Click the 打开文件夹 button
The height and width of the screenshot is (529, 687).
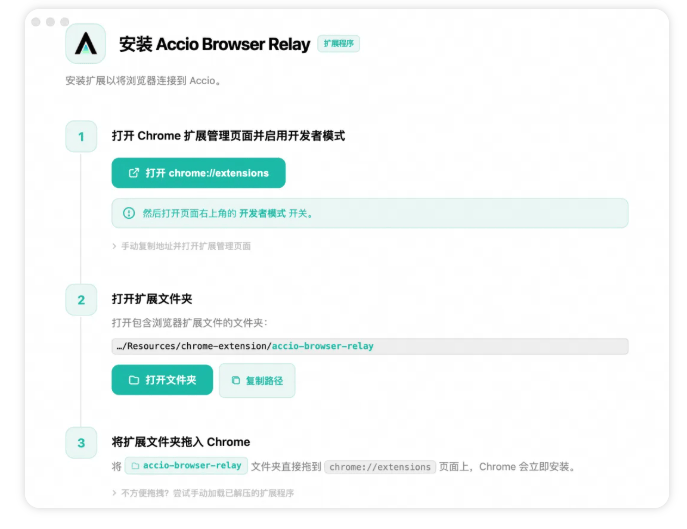tap(162, 380)
